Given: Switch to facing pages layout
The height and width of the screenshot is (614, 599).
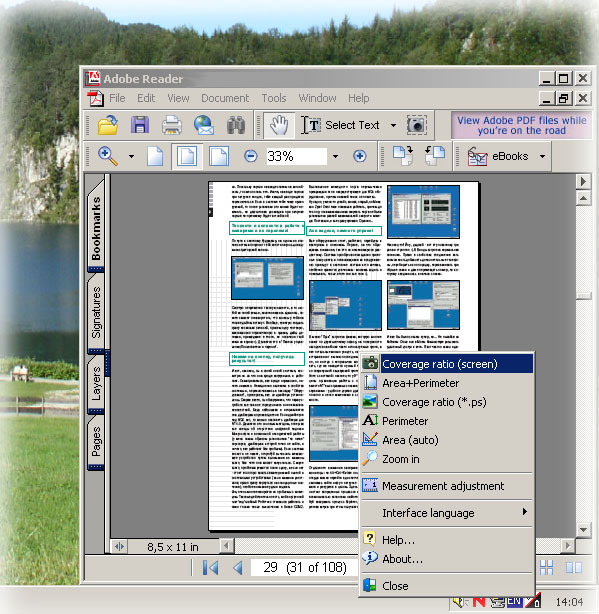Looking at the screenshot, I should click(574, 567).
